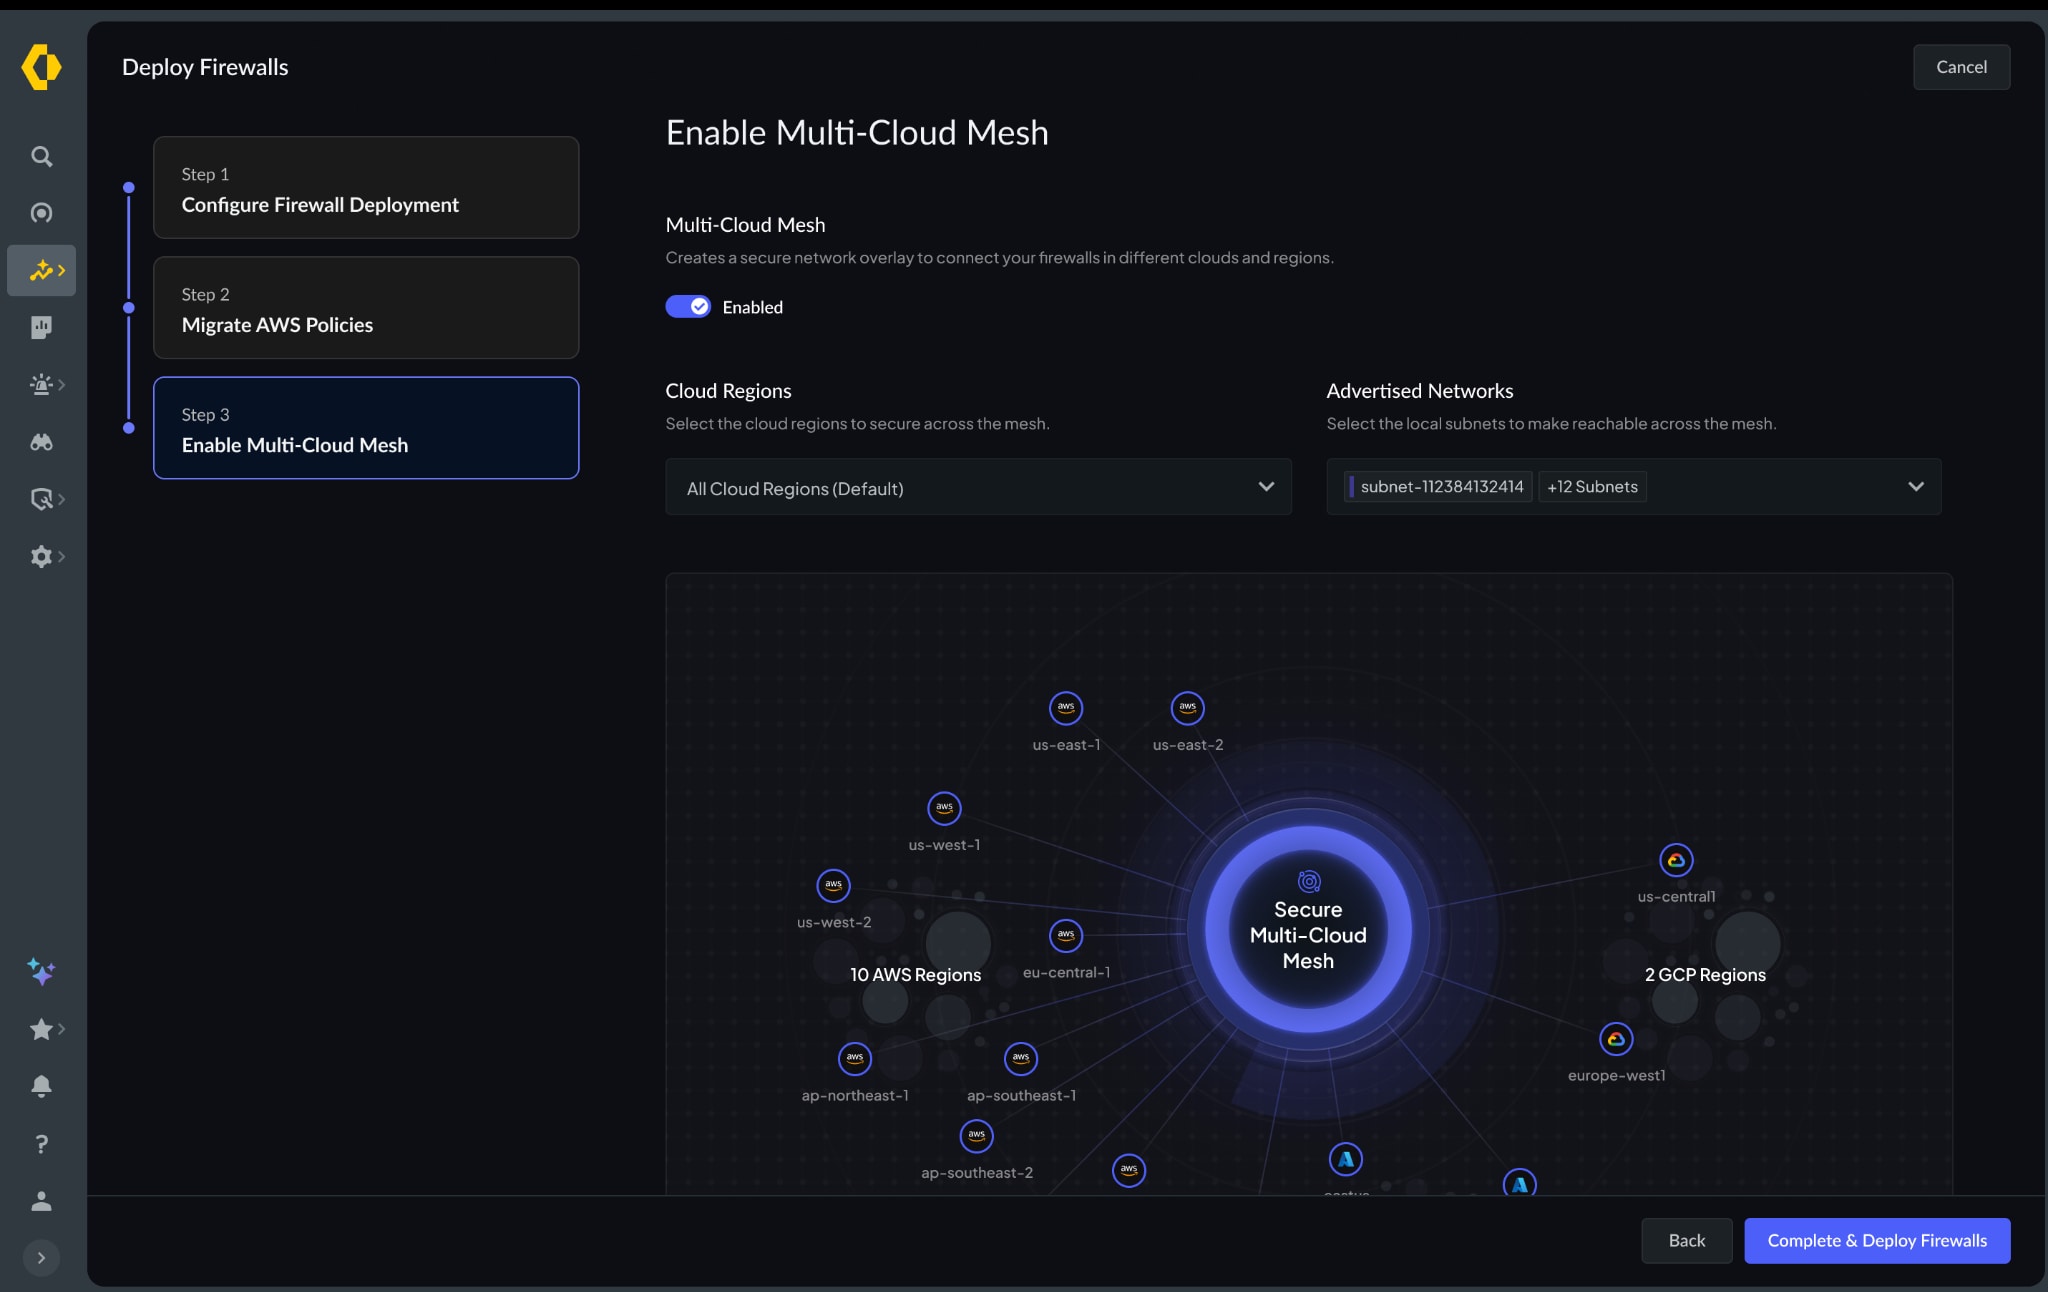This screenshot has height=1292, width=2048.
Task: Expand the shield search submenu chevron
Action: [x=62, y=498]
